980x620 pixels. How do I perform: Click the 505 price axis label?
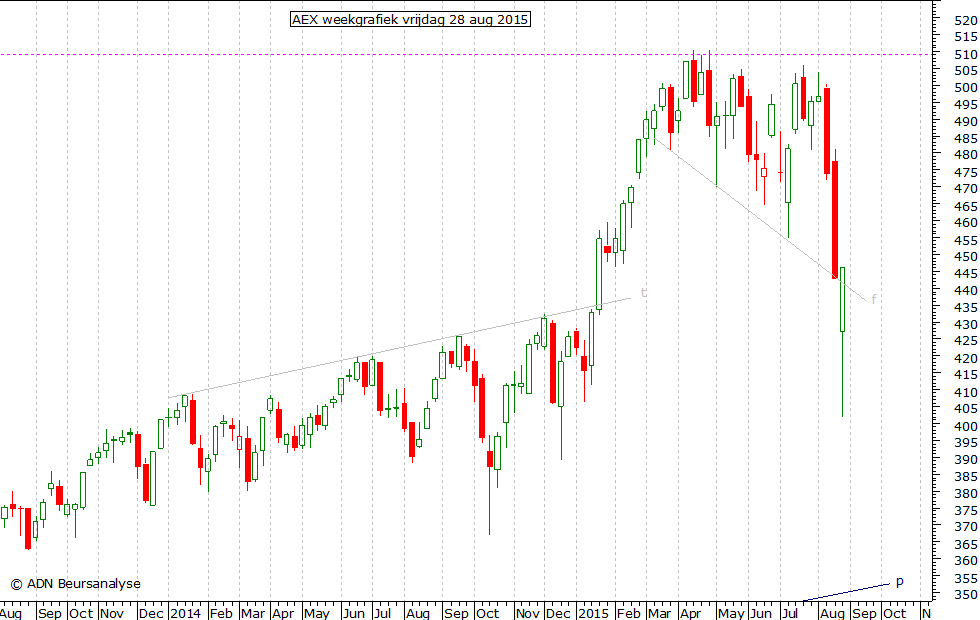click(966, 71)
